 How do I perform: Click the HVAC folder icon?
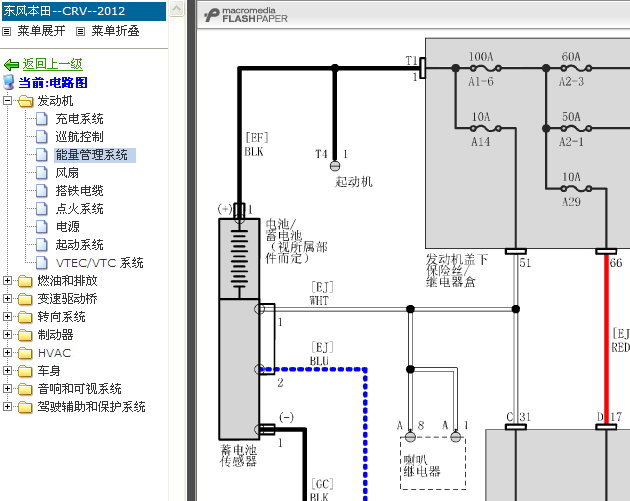tap(25, 353)
